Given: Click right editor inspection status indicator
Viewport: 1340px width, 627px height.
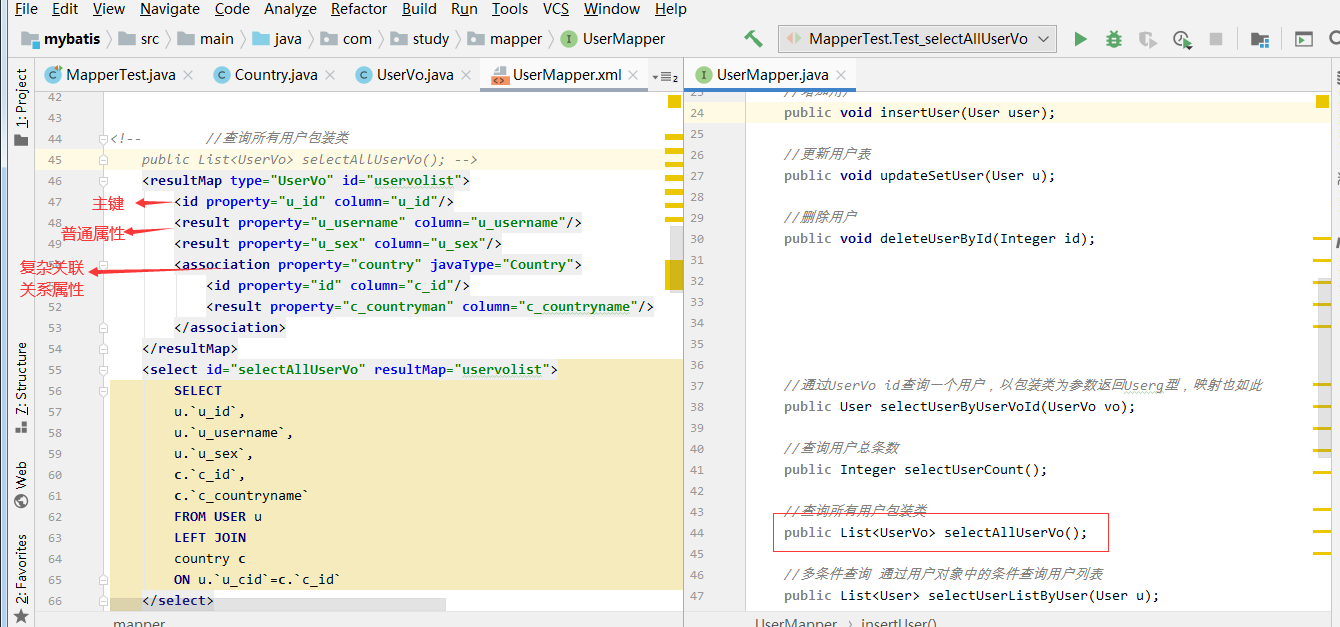Looking at the screenshot, I should (x=1322, y=101).
